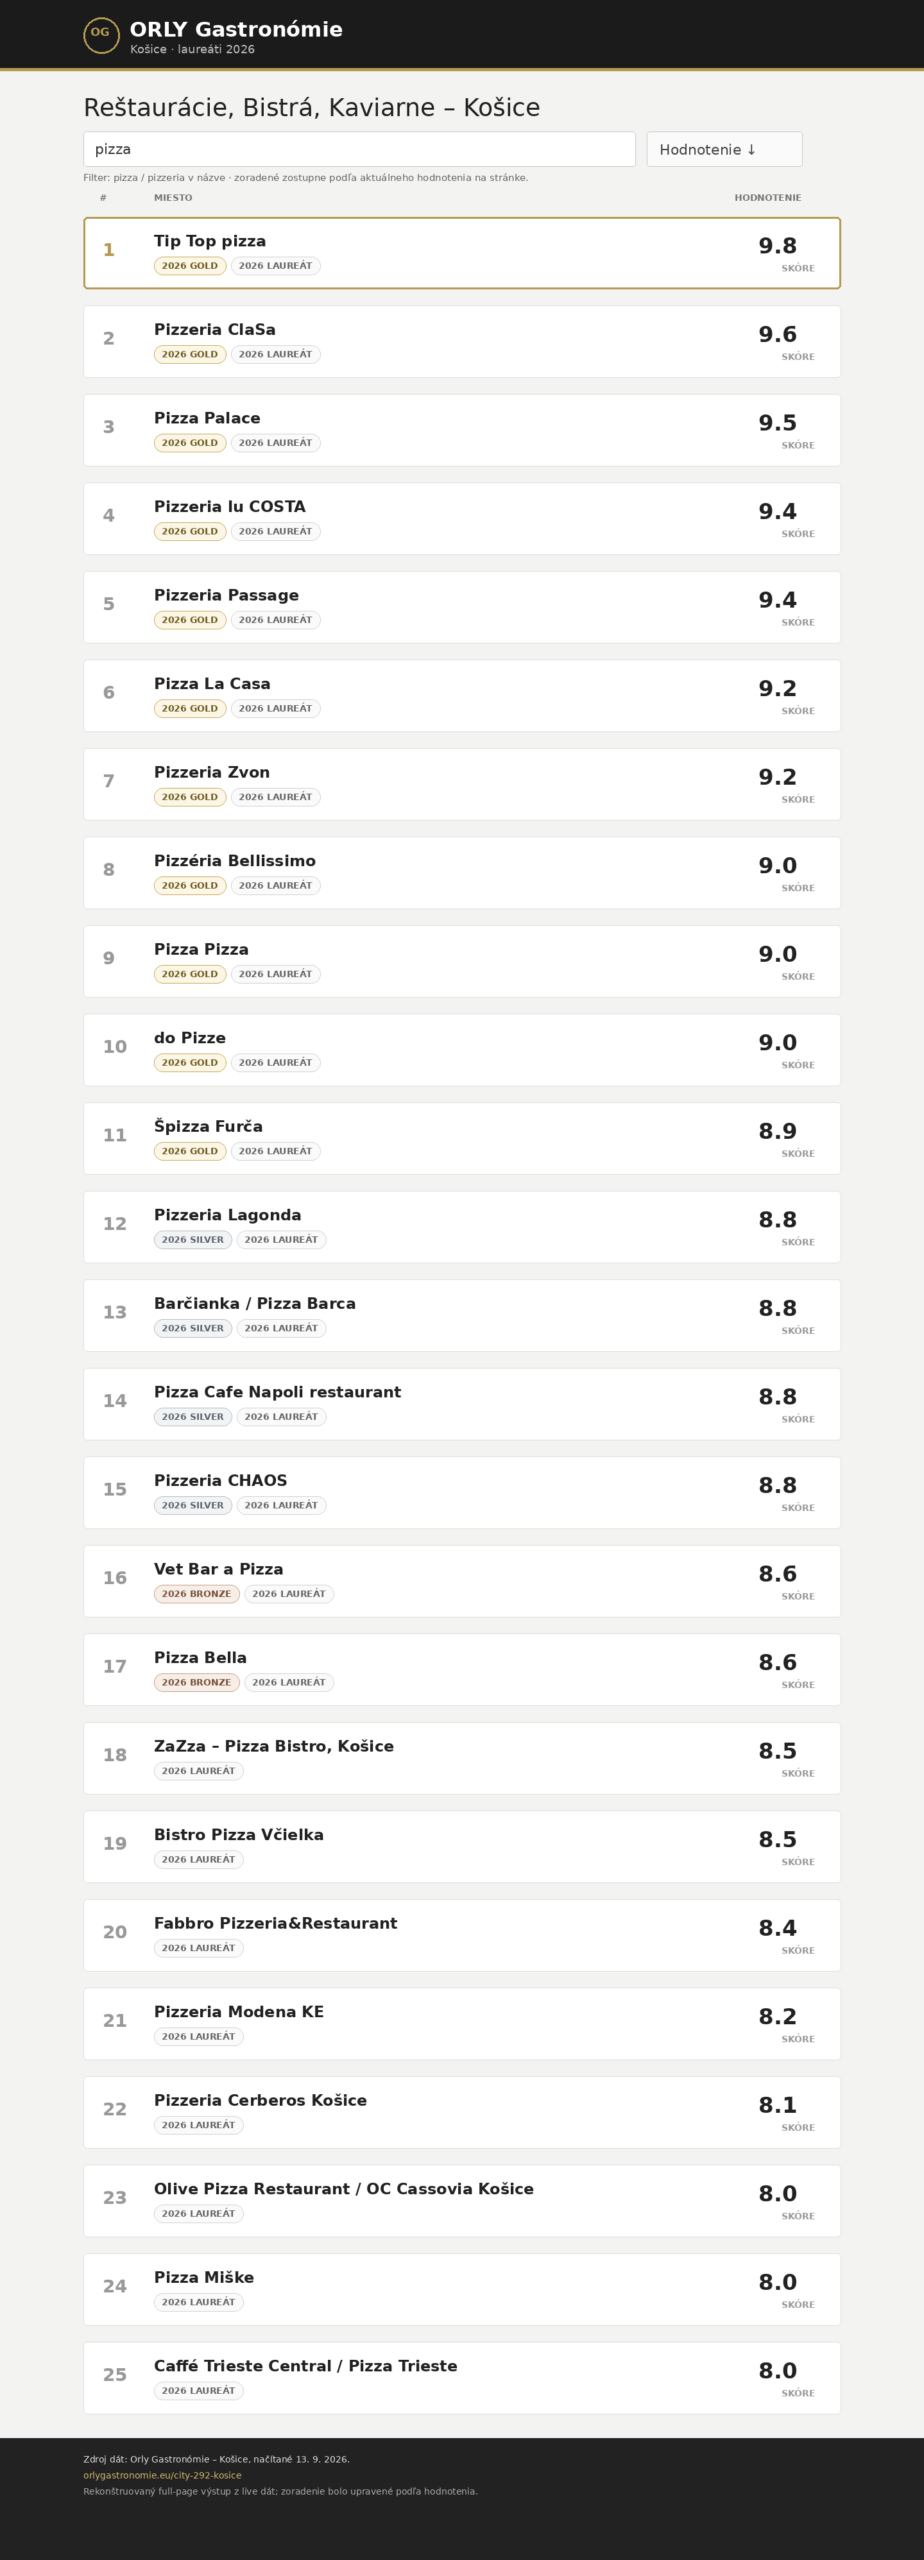The width and height of the screenshot is (924, 2560).
Task: Click the 2026 BRONZE badge on Pizza Bella
Action: [x=197, y=1682]
